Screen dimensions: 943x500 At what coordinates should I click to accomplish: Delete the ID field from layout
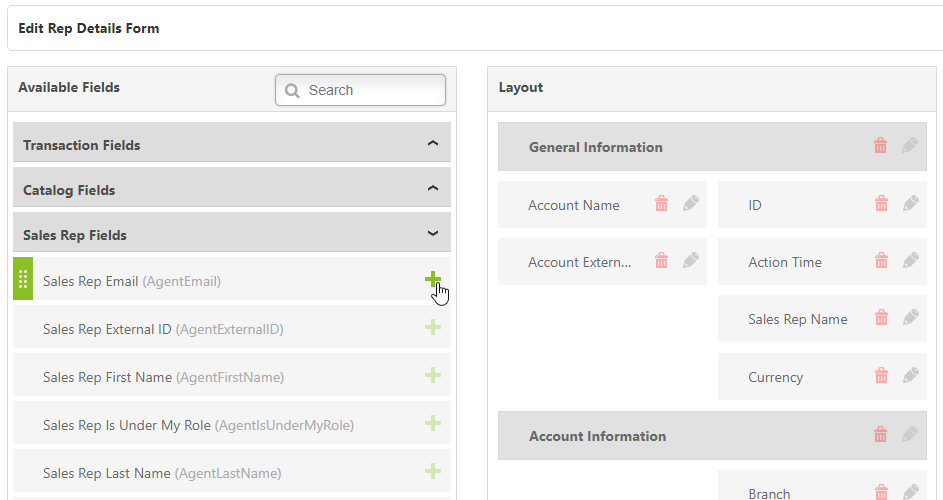point(882,204)
